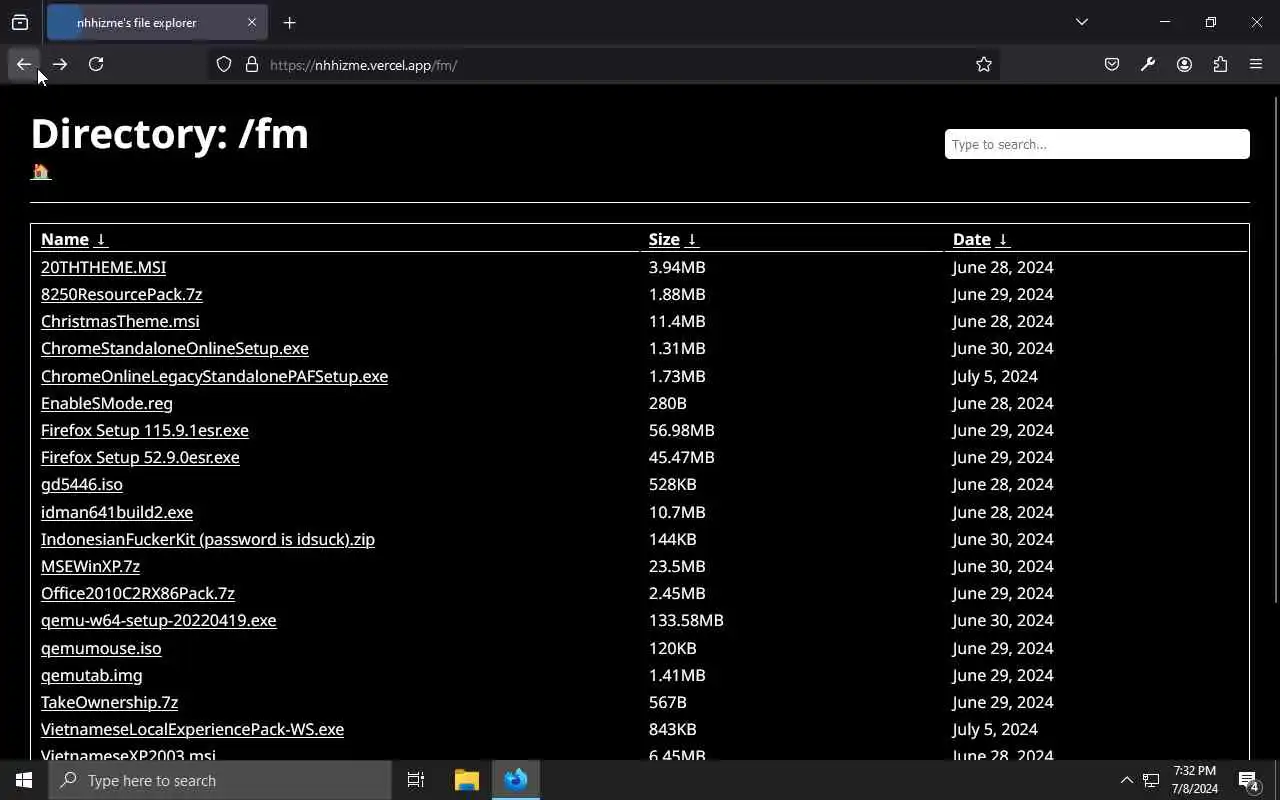The image size is (1280, 800).
Task: Click the page vertical scrollbar
Action: [x=1276, y=350]
